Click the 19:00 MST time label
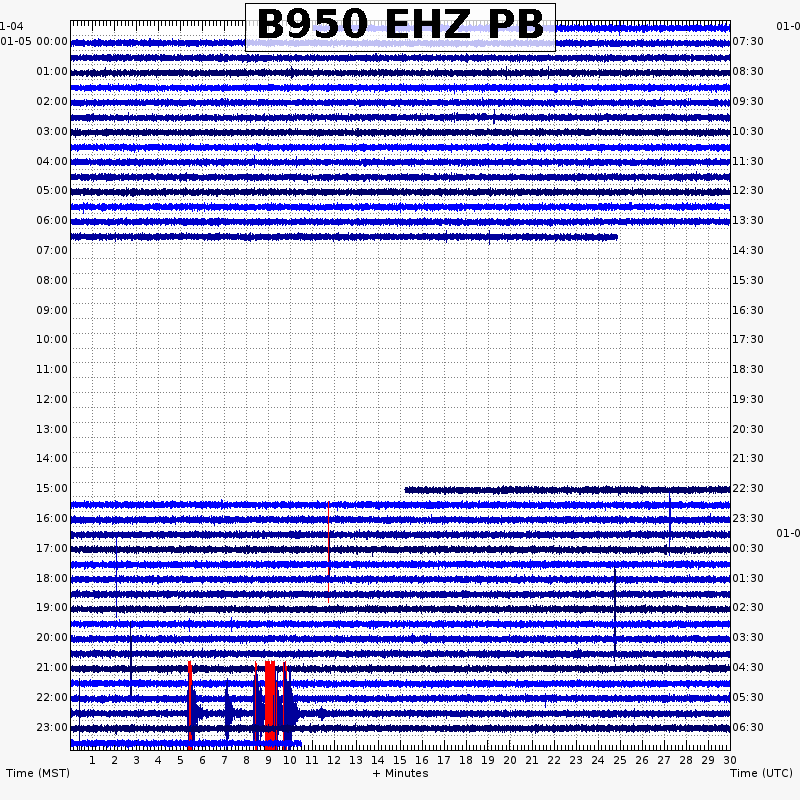The image size is (800, 800). pos(52,608)
